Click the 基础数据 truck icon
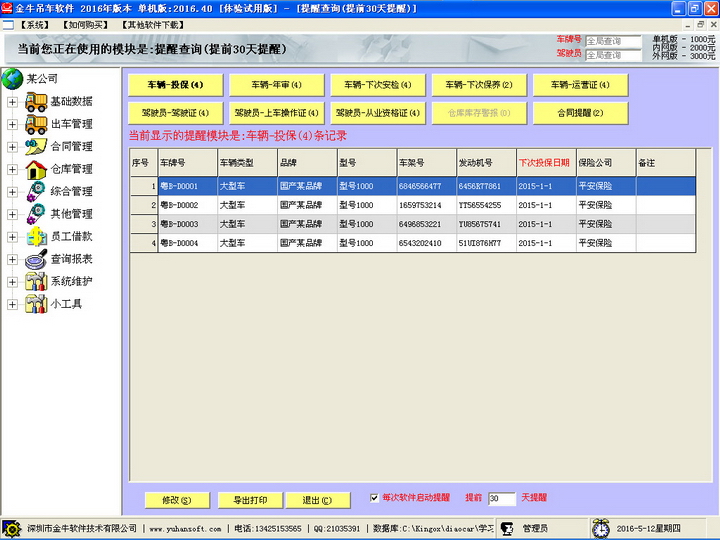Viewport: 720px width, 540px height. point(37,101)
